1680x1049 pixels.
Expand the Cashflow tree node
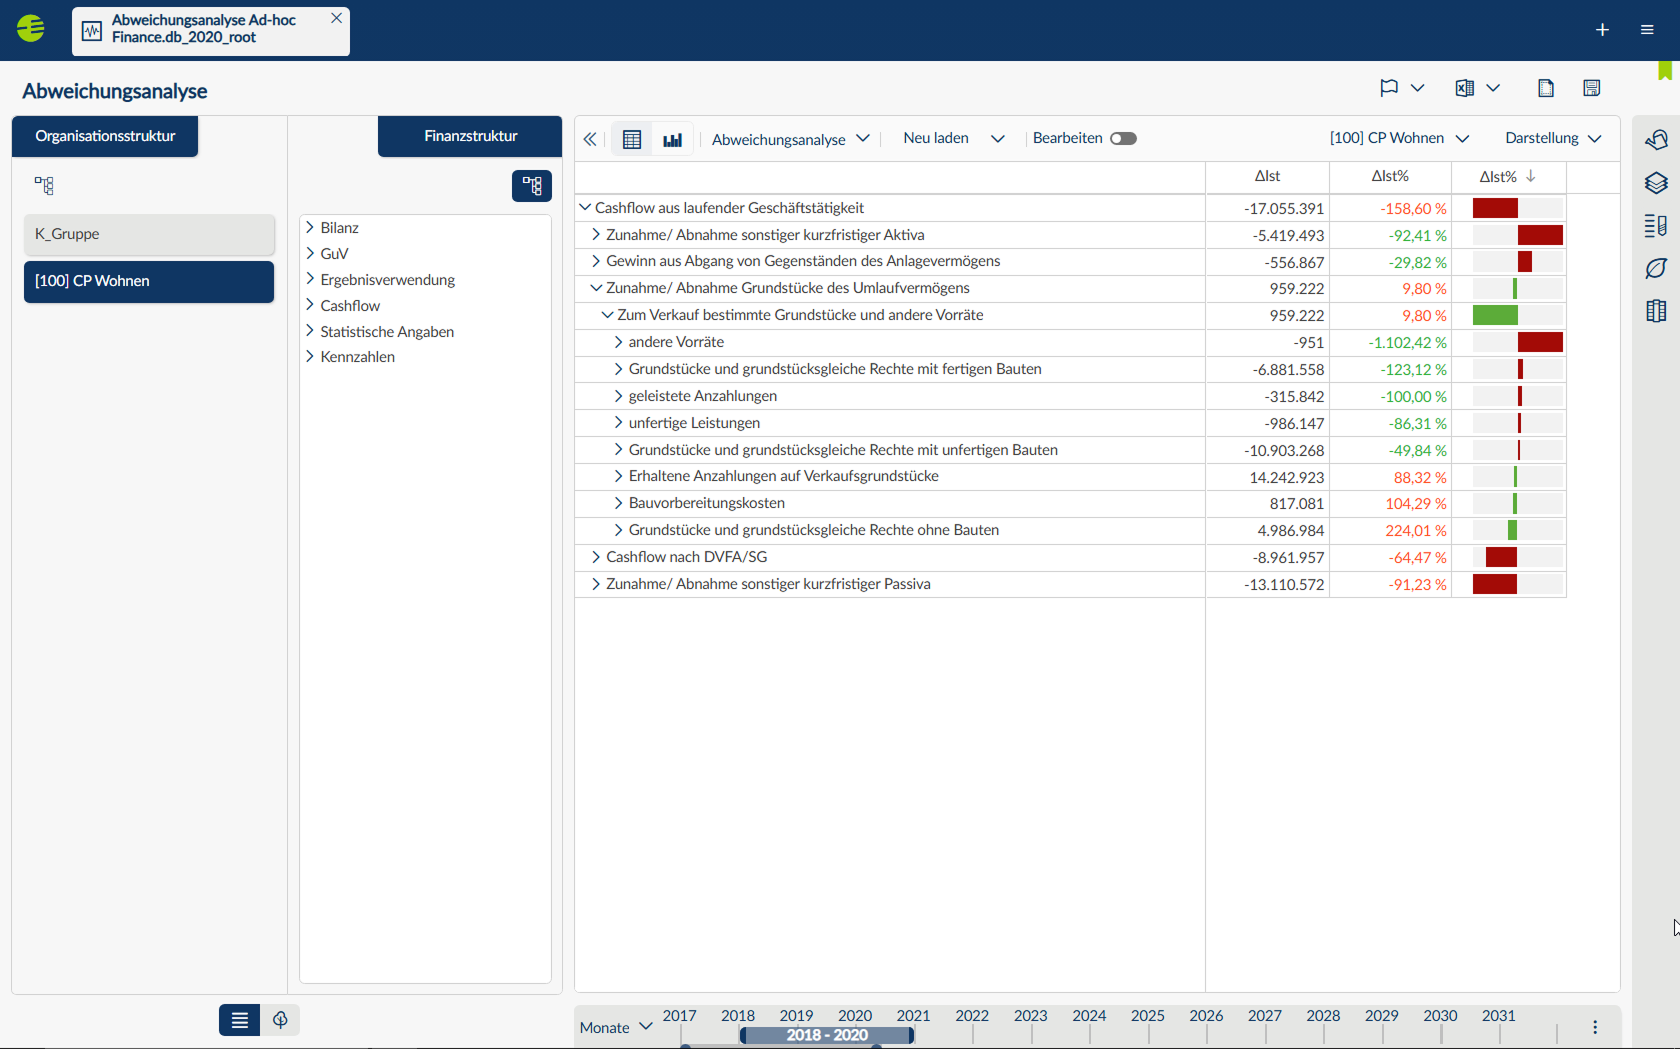310,306
